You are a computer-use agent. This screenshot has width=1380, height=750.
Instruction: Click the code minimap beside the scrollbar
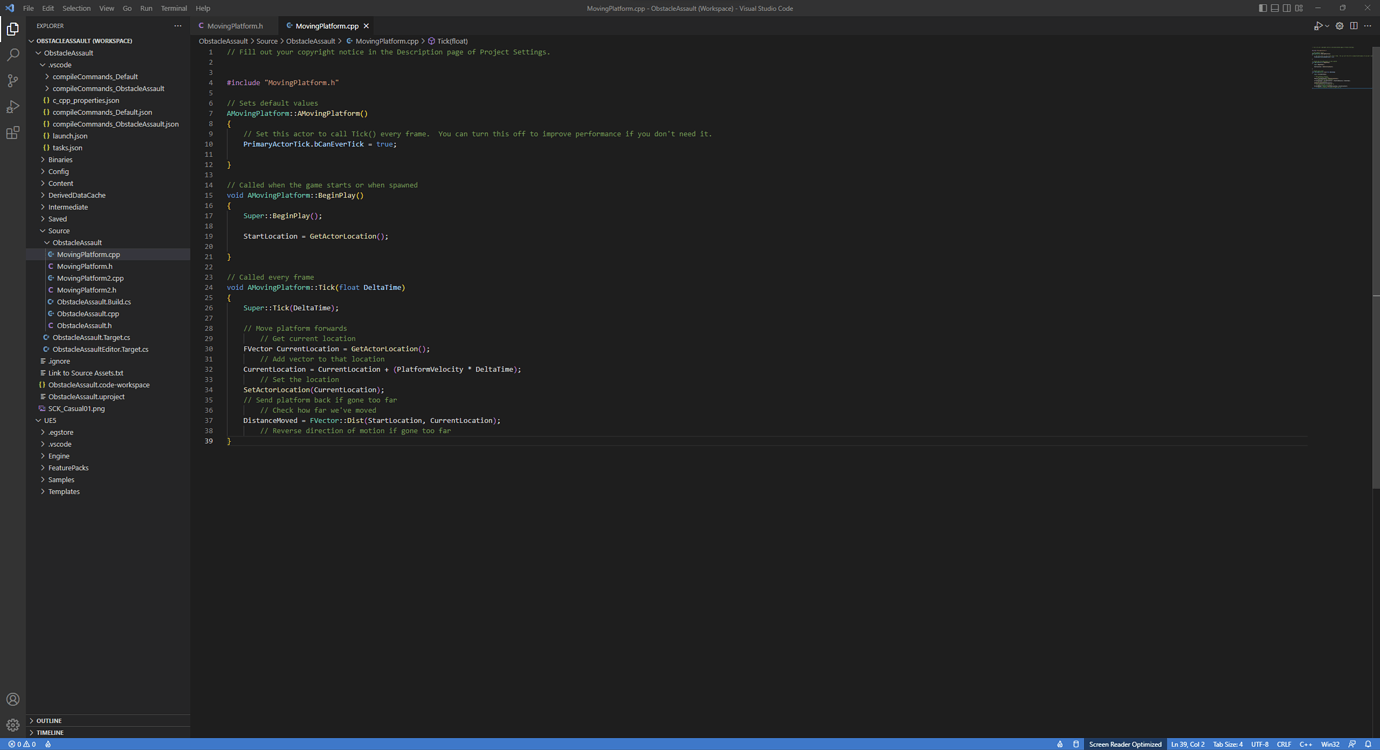[1340, 70]
